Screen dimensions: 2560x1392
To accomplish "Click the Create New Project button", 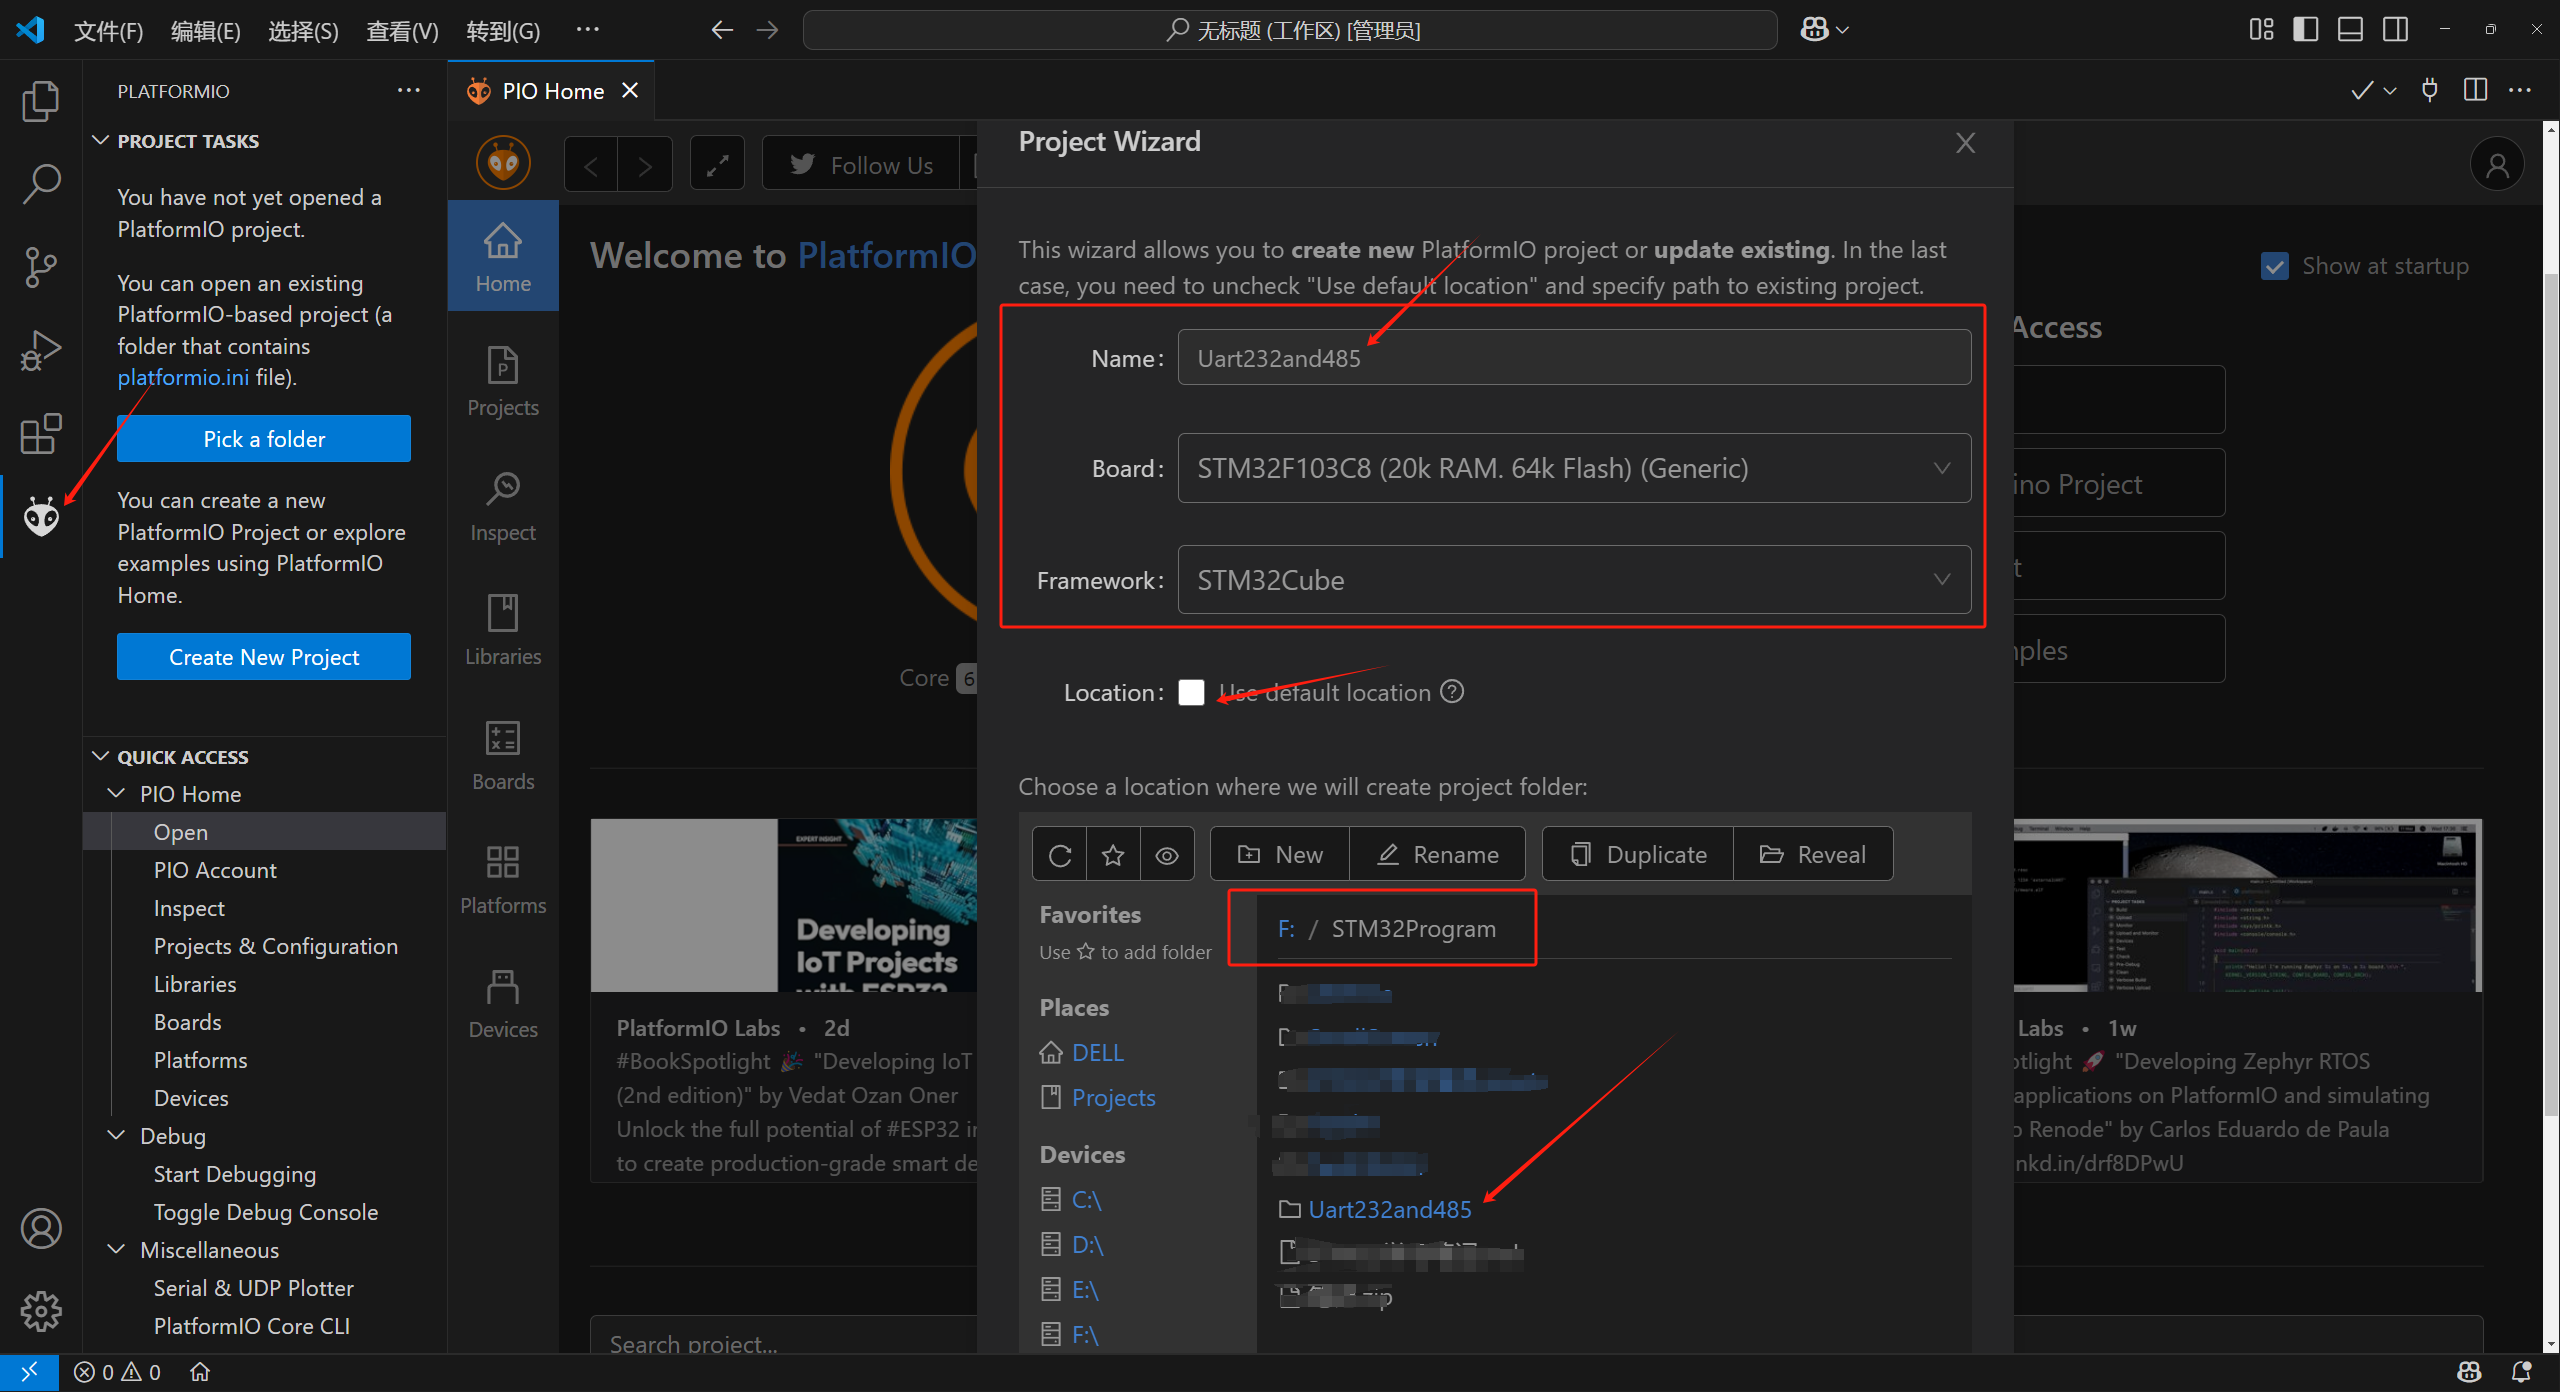I will click(263, 656).
